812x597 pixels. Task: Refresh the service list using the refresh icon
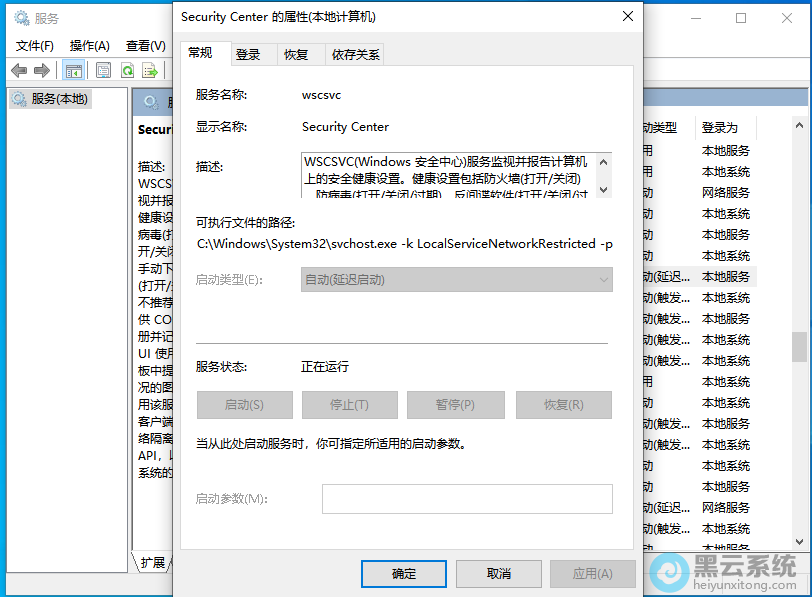point(129,70)
